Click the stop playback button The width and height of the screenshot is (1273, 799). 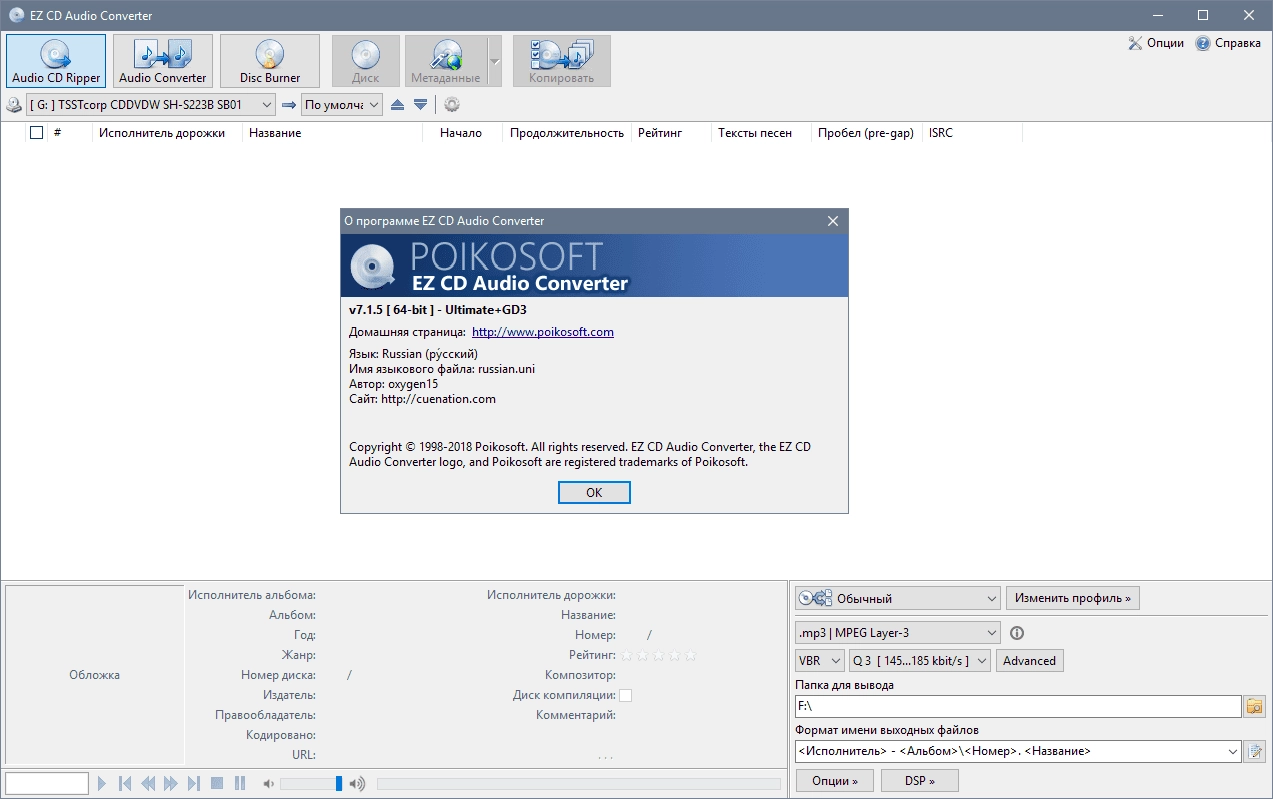[217, 783]
